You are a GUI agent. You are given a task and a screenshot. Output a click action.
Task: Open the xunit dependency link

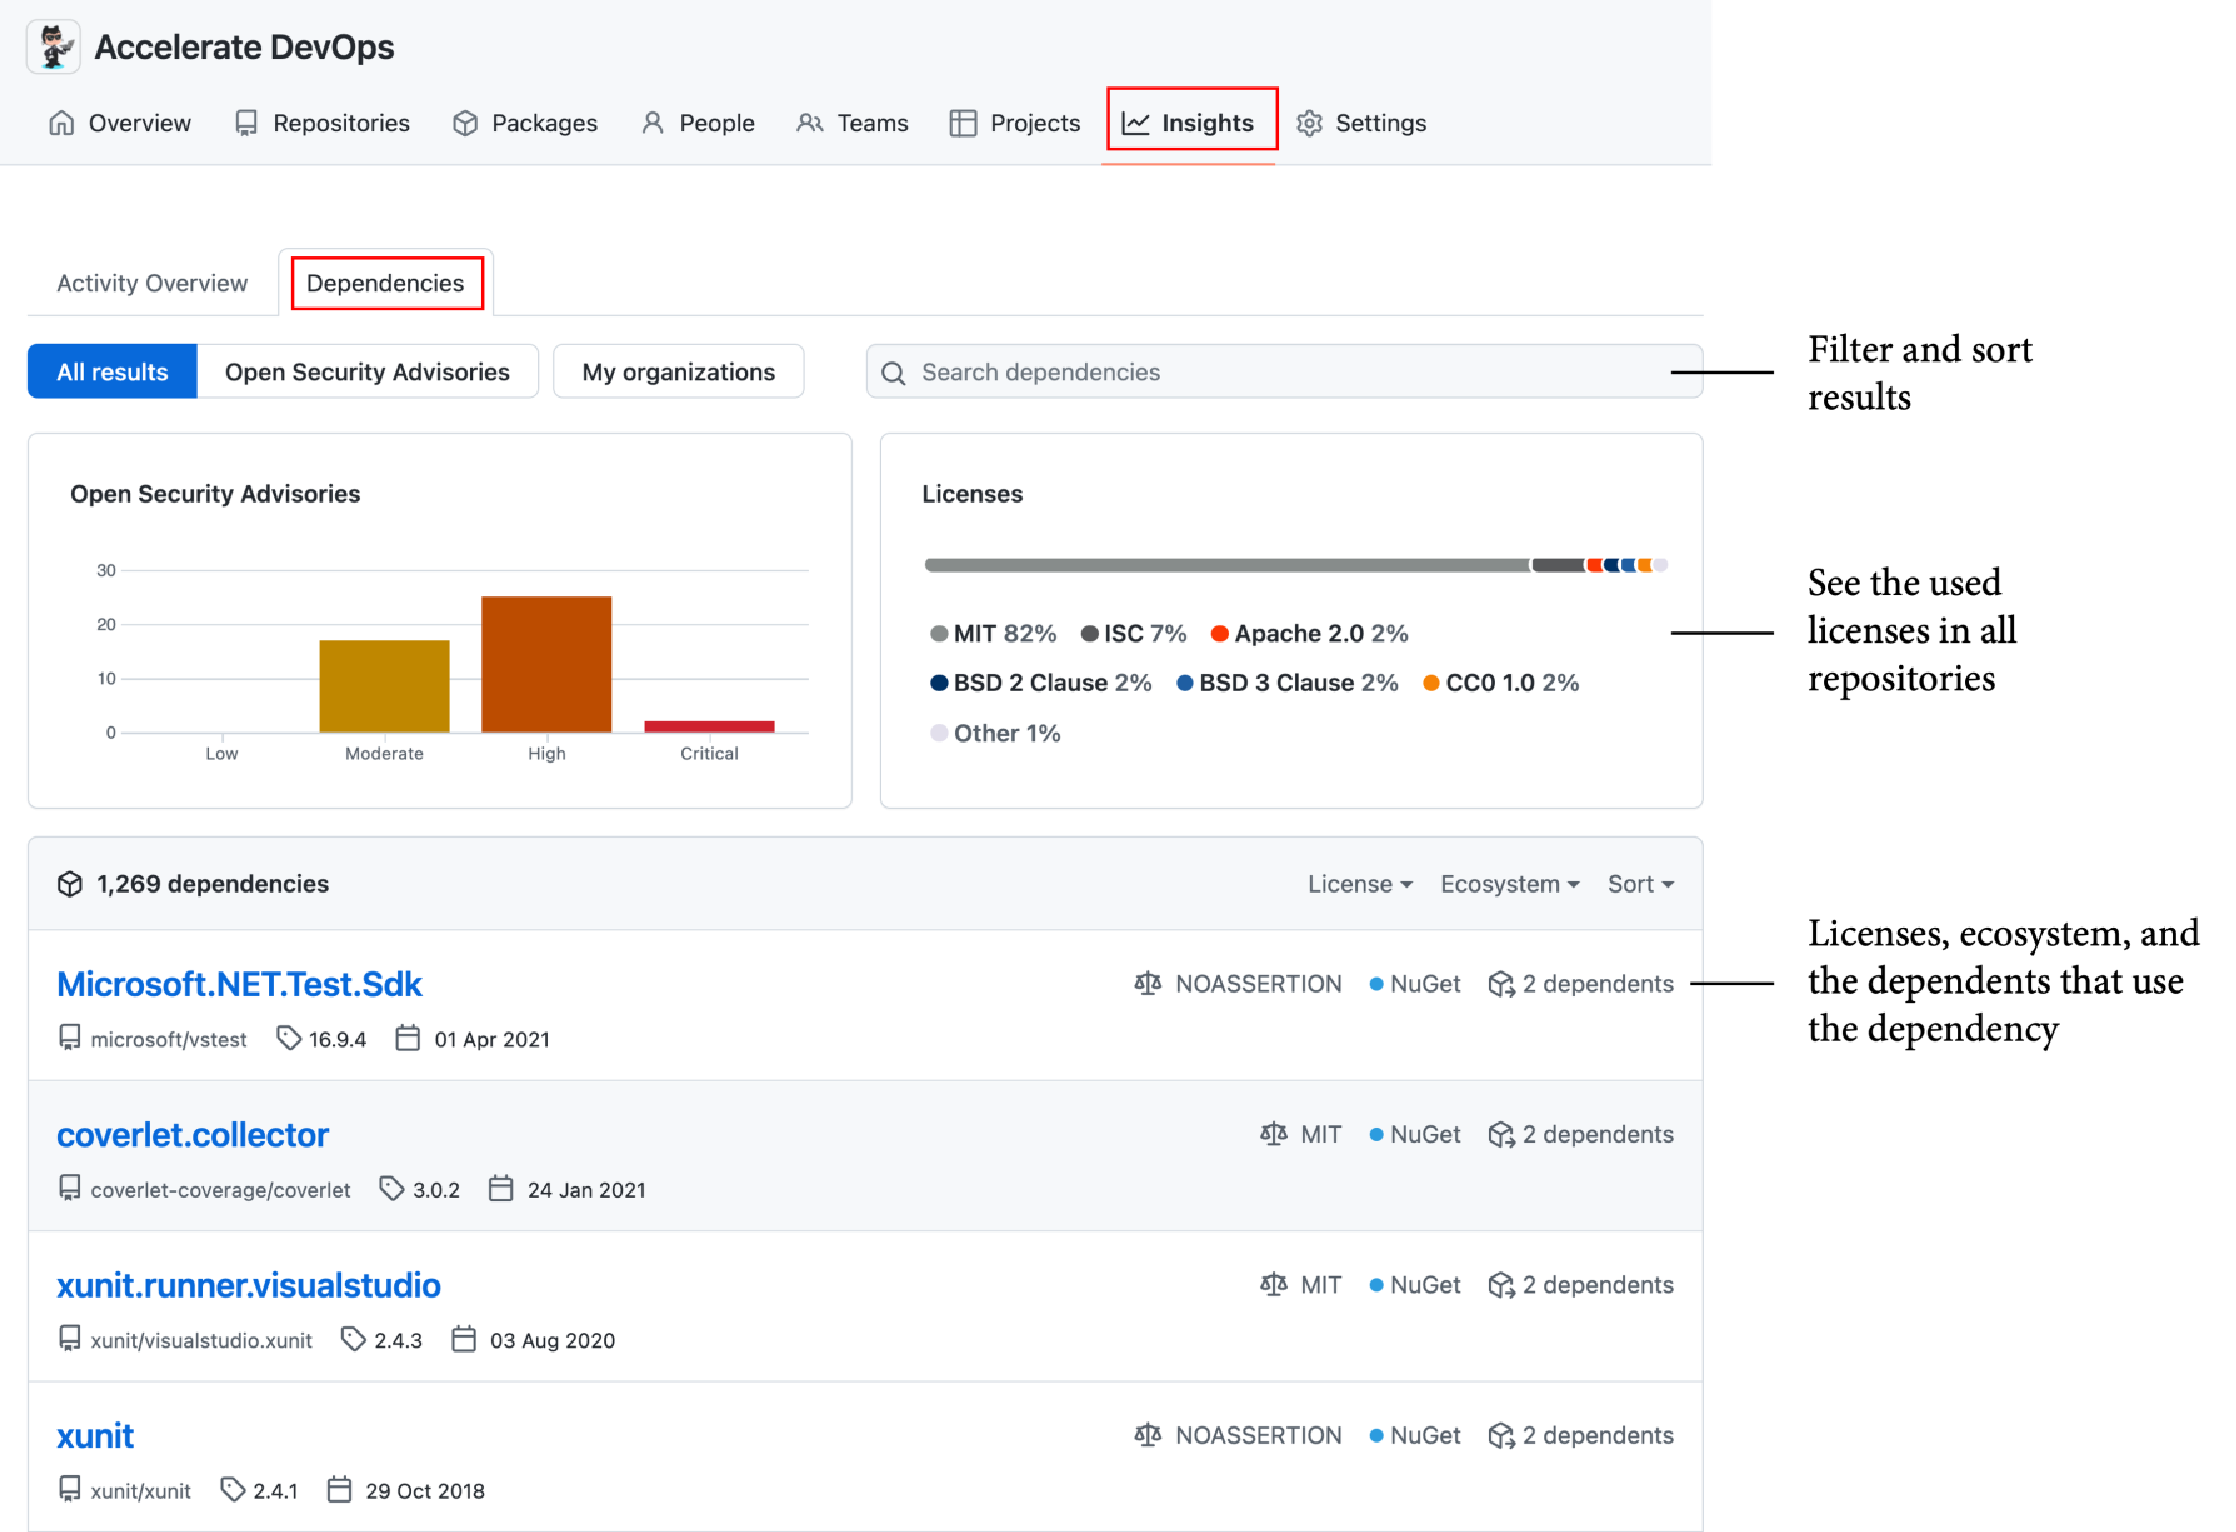pyautogui.click(x=95, y=1436)
